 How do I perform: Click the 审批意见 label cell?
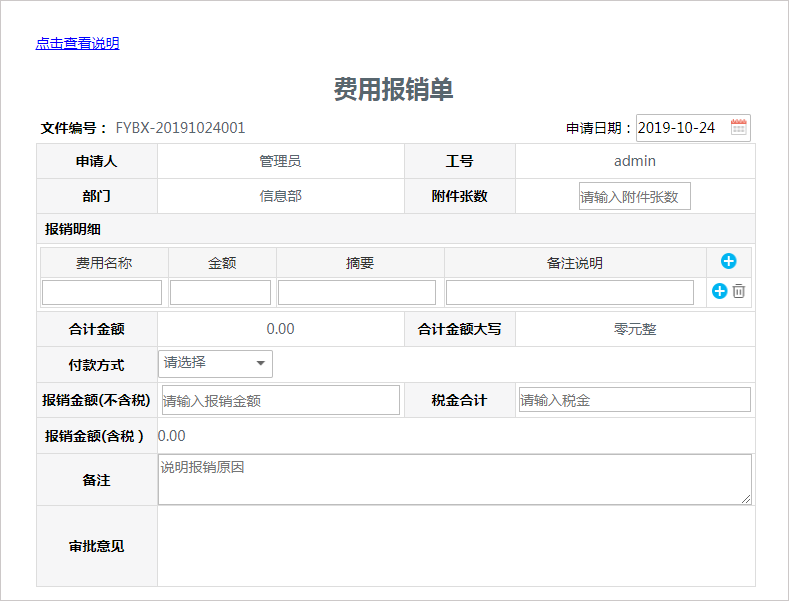tap(97, 546)
